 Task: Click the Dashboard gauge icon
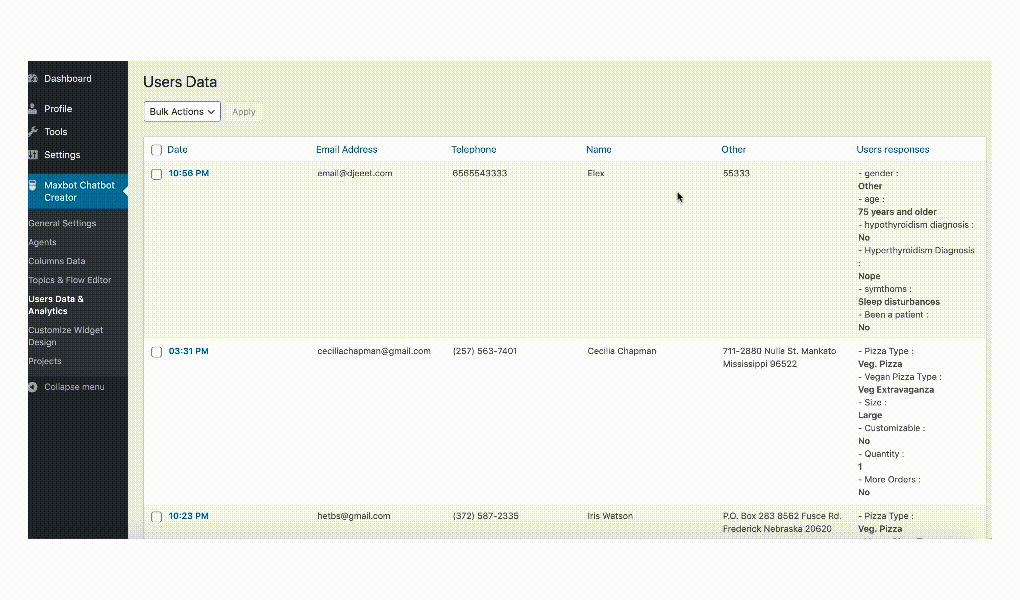pyautogui.click(x=33, y=78)
